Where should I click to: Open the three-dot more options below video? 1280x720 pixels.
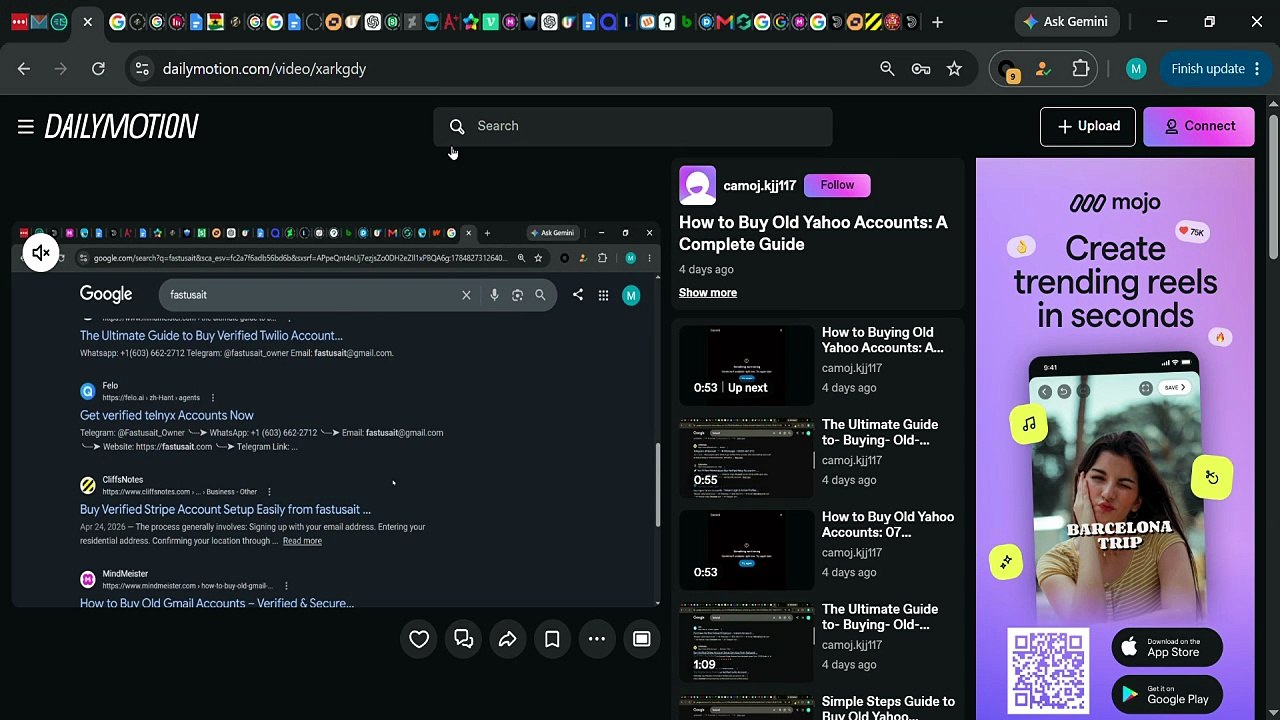click(597, 639)
